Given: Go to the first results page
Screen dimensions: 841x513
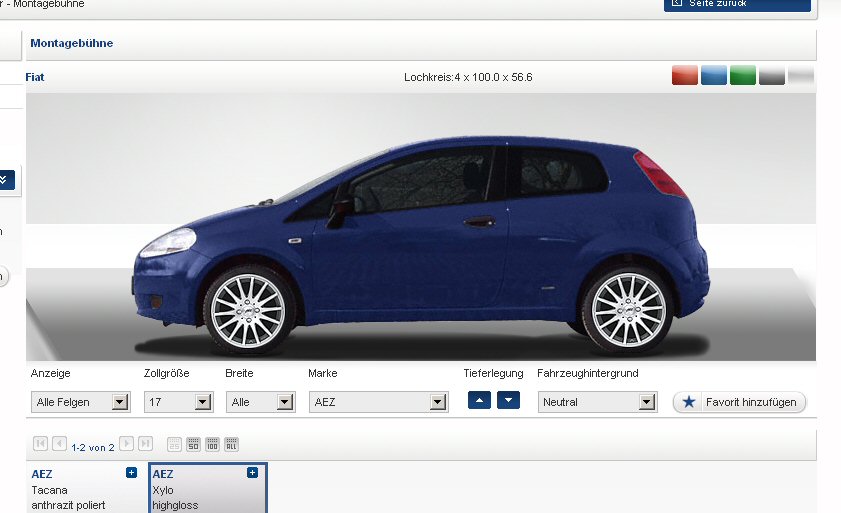Looking at the screenshot, I should click(40, 443).
